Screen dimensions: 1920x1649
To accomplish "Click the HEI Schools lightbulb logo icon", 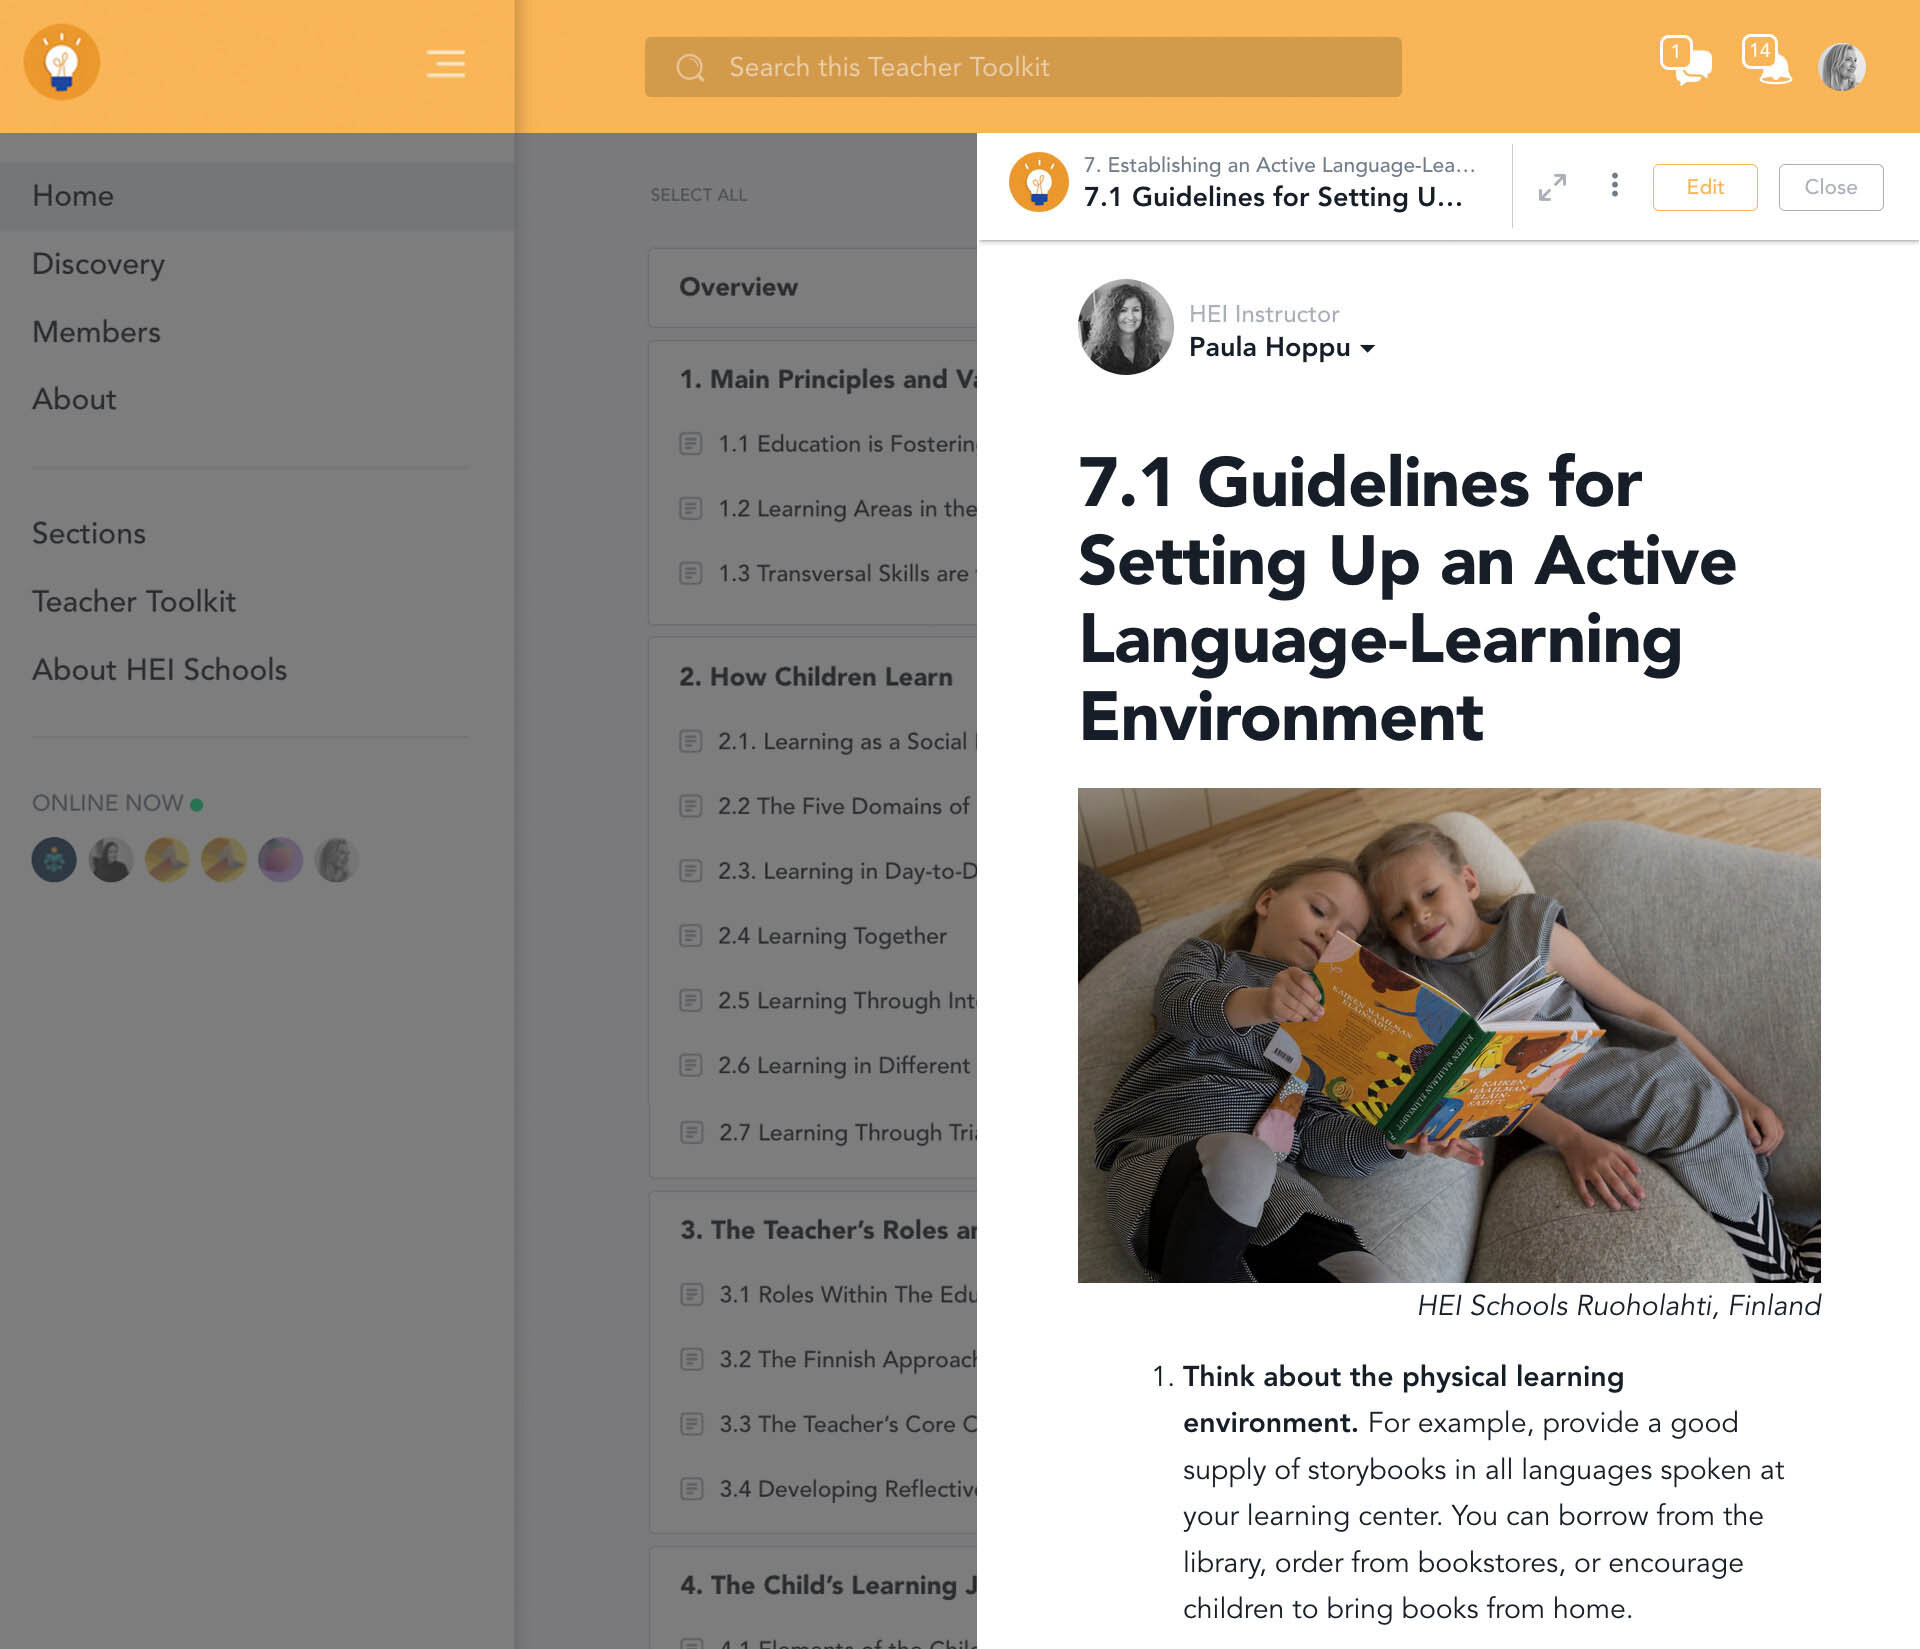I will pos(60,60).
